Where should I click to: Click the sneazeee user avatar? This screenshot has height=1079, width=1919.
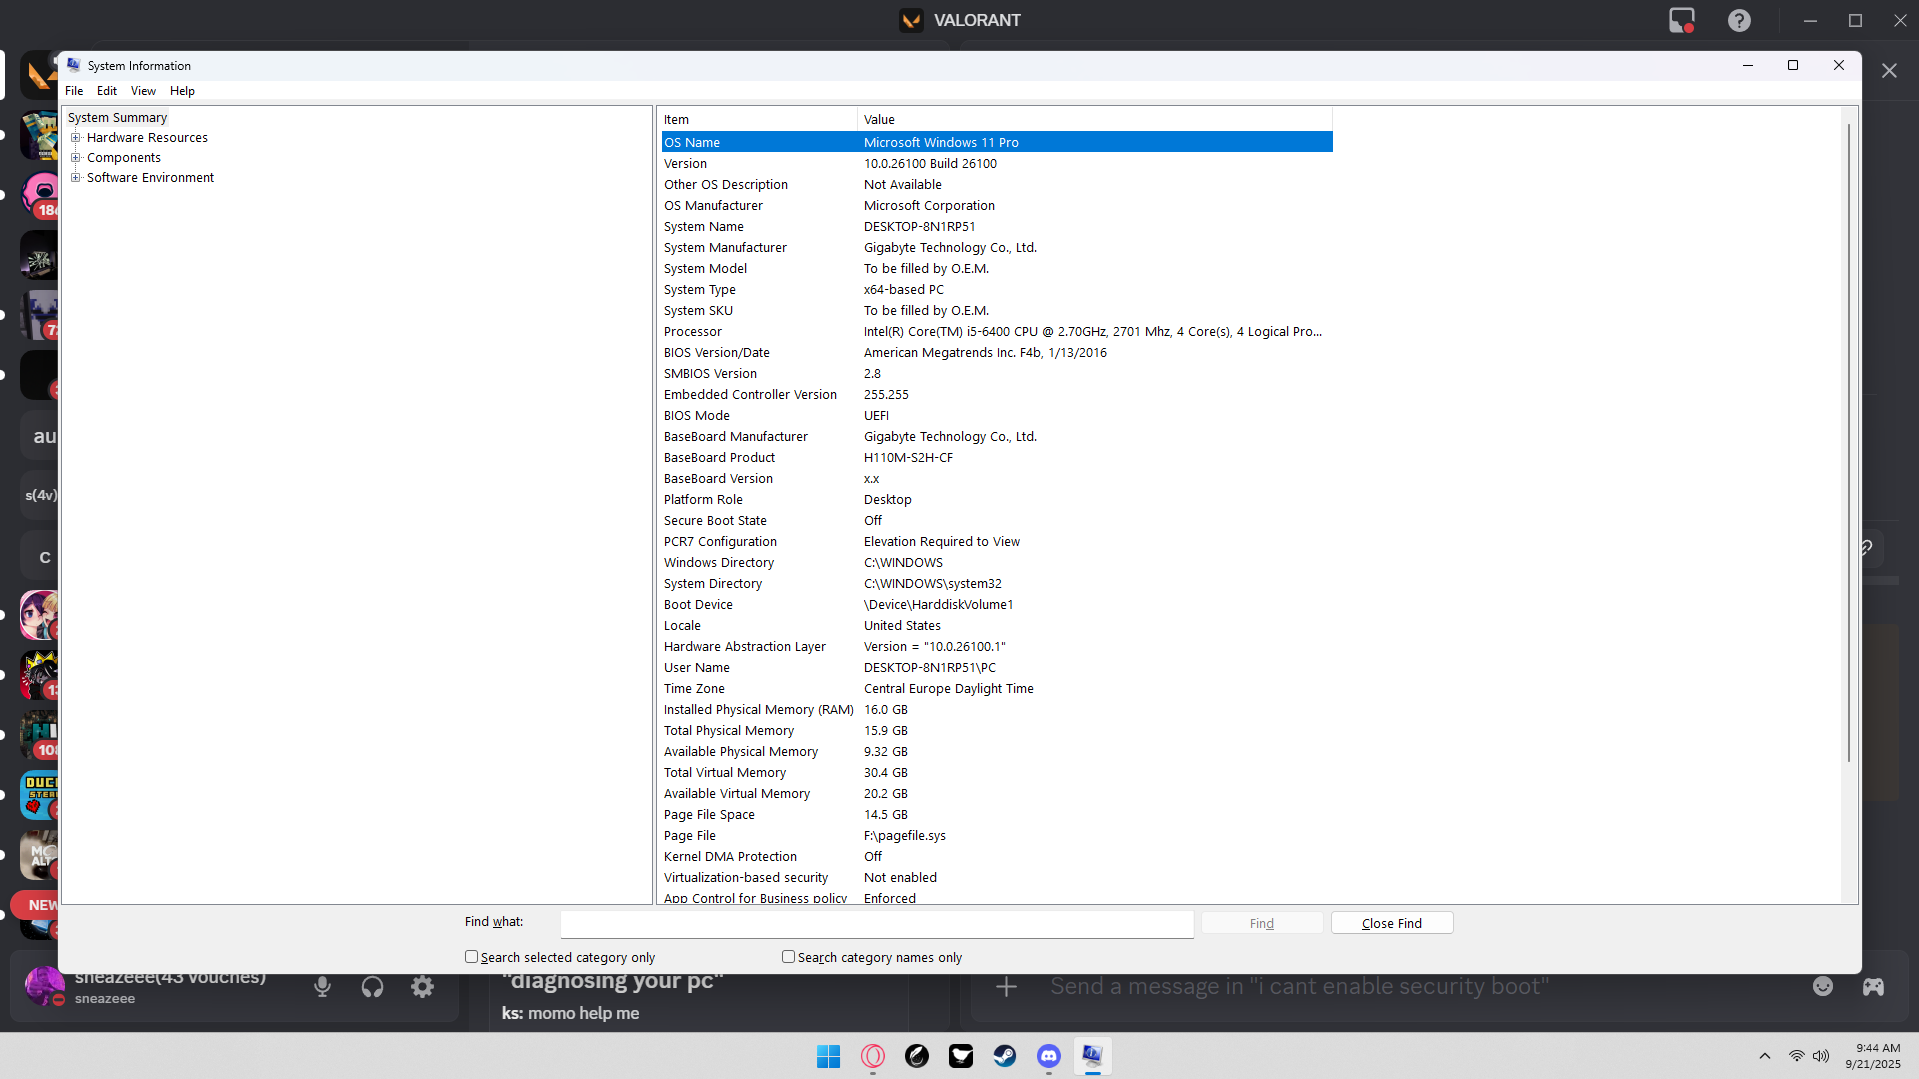coord(45,986)
